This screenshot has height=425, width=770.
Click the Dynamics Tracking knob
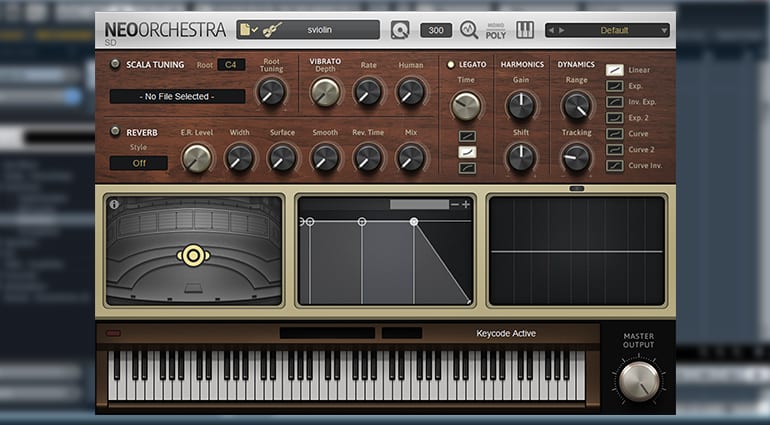point(577,157)
